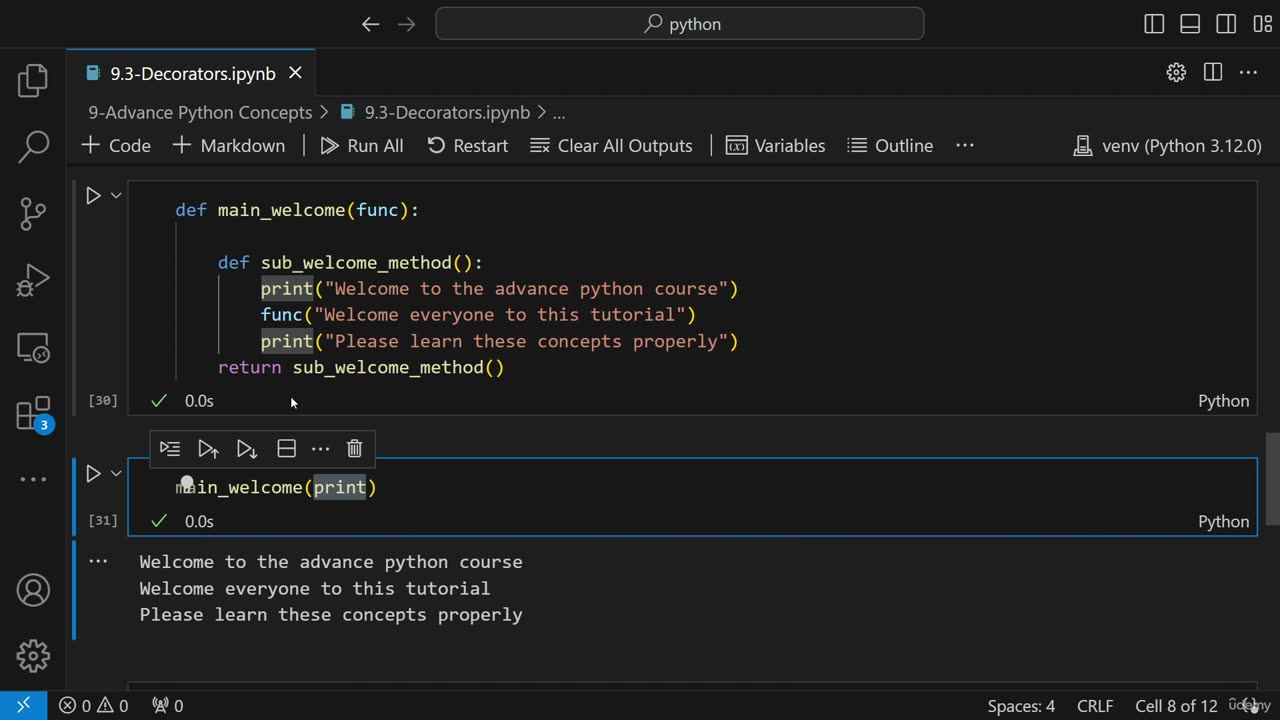
Task: Click execution count [30] label
Action: [103, 401]
